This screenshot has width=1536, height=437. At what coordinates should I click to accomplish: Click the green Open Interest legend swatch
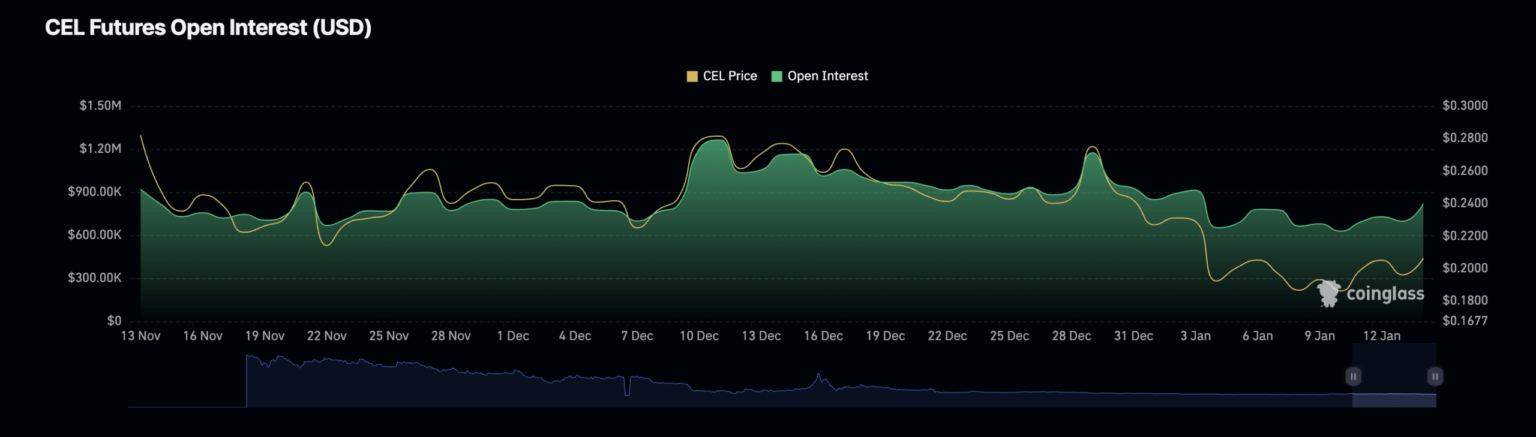coord(776,76)
